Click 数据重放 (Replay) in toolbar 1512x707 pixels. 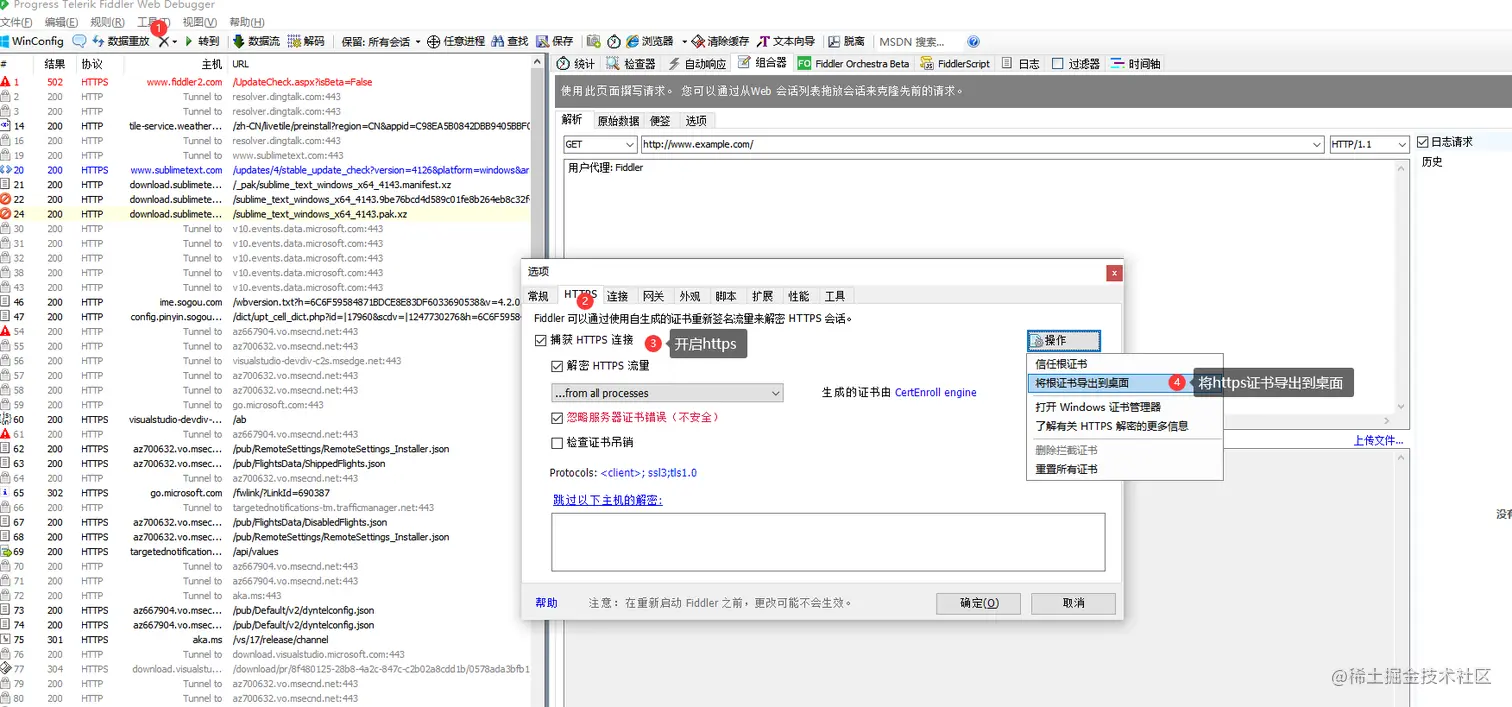point(120,41)
